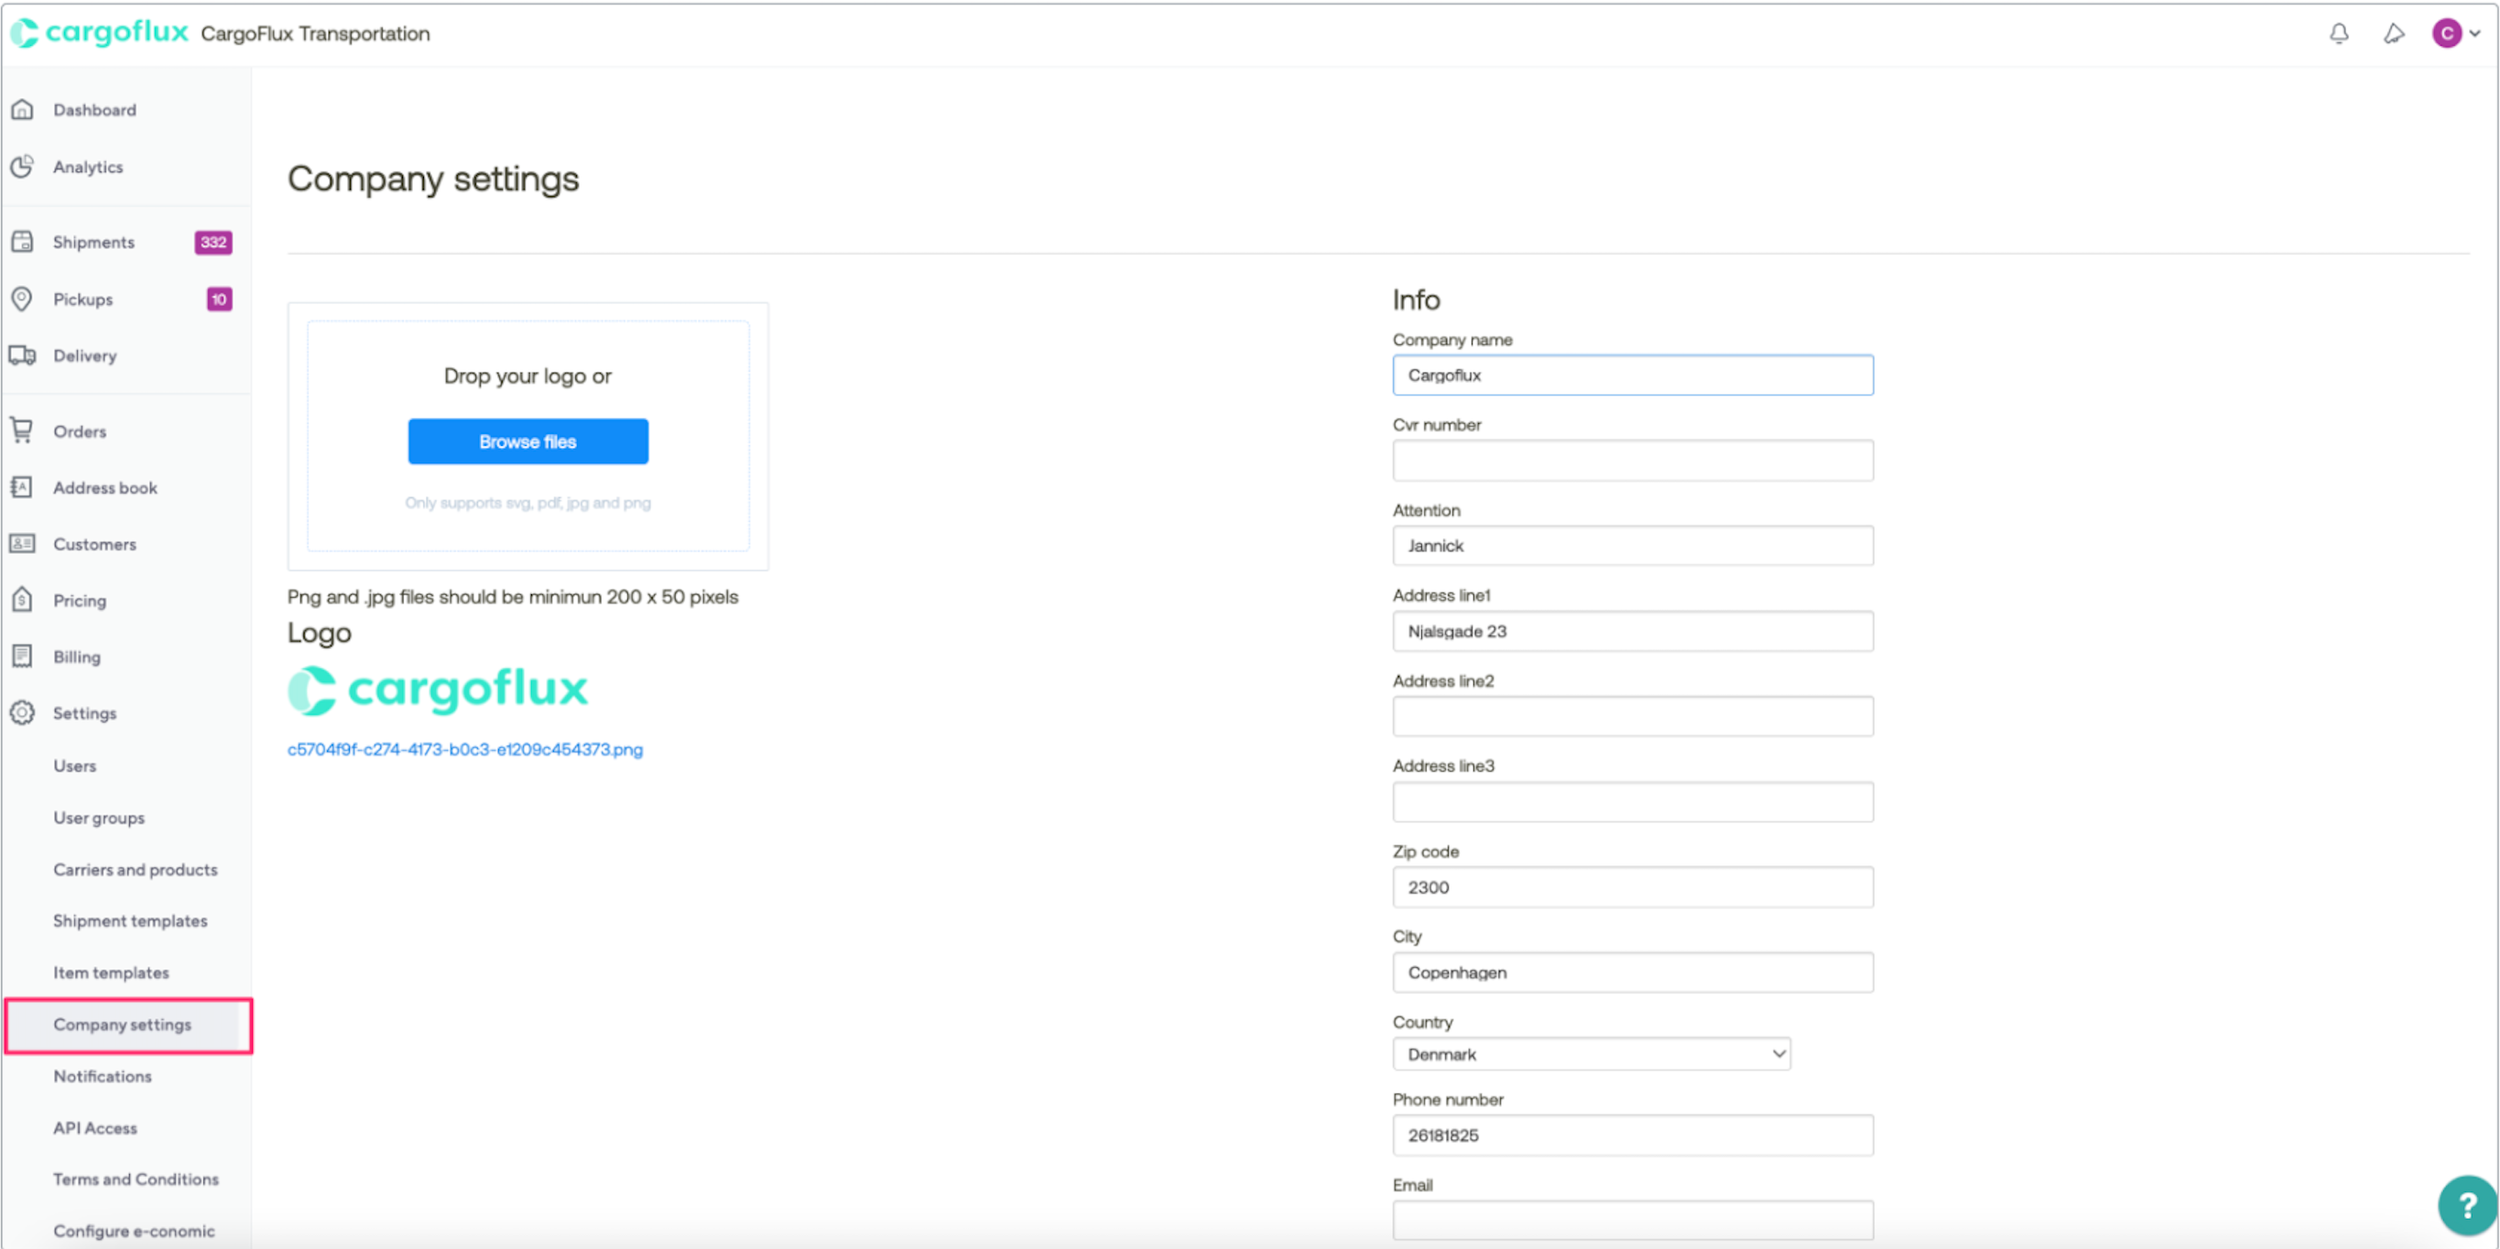Open Terms and Conditions submenu item
The width and height of the screenshot is (2500, 1249).
136,1180
